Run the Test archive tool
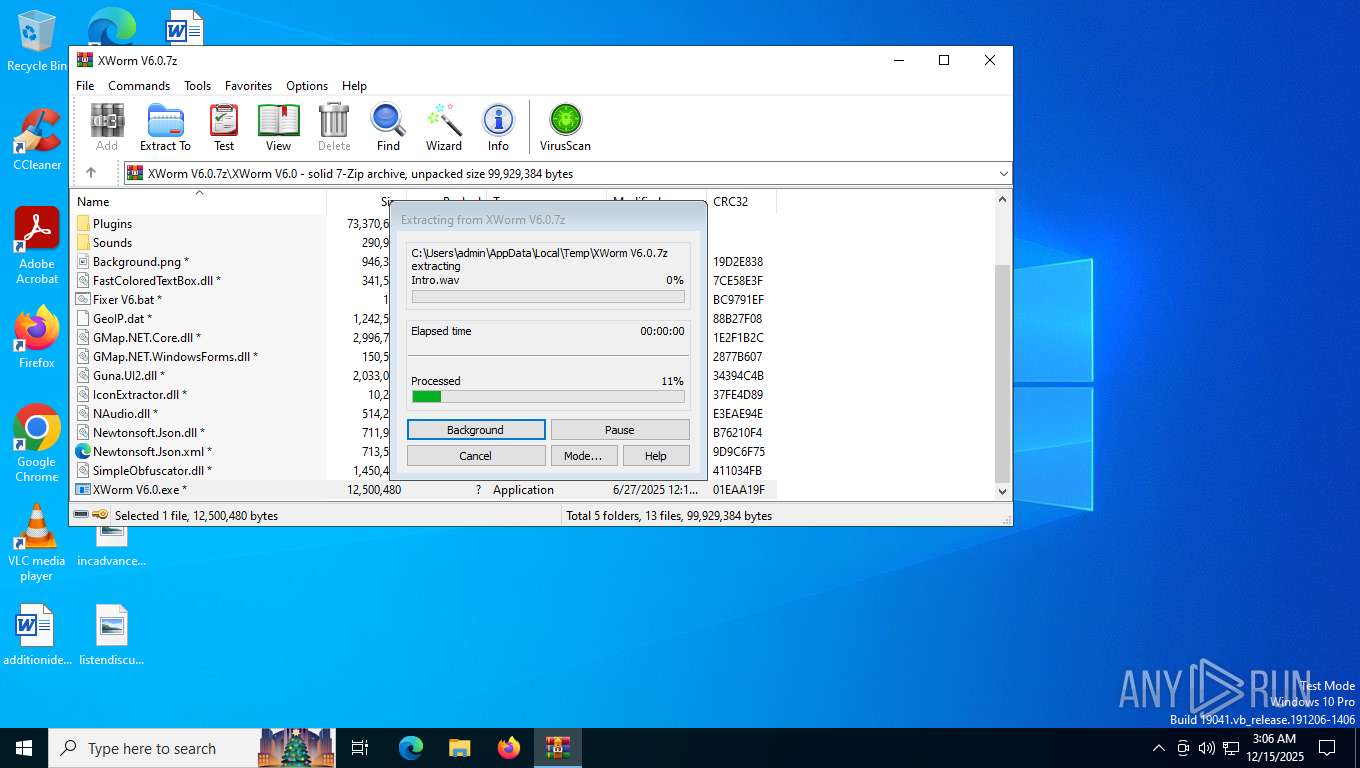Image resolution: width=1360 pixels, height=768 pixels. click(x=224, y=127)
